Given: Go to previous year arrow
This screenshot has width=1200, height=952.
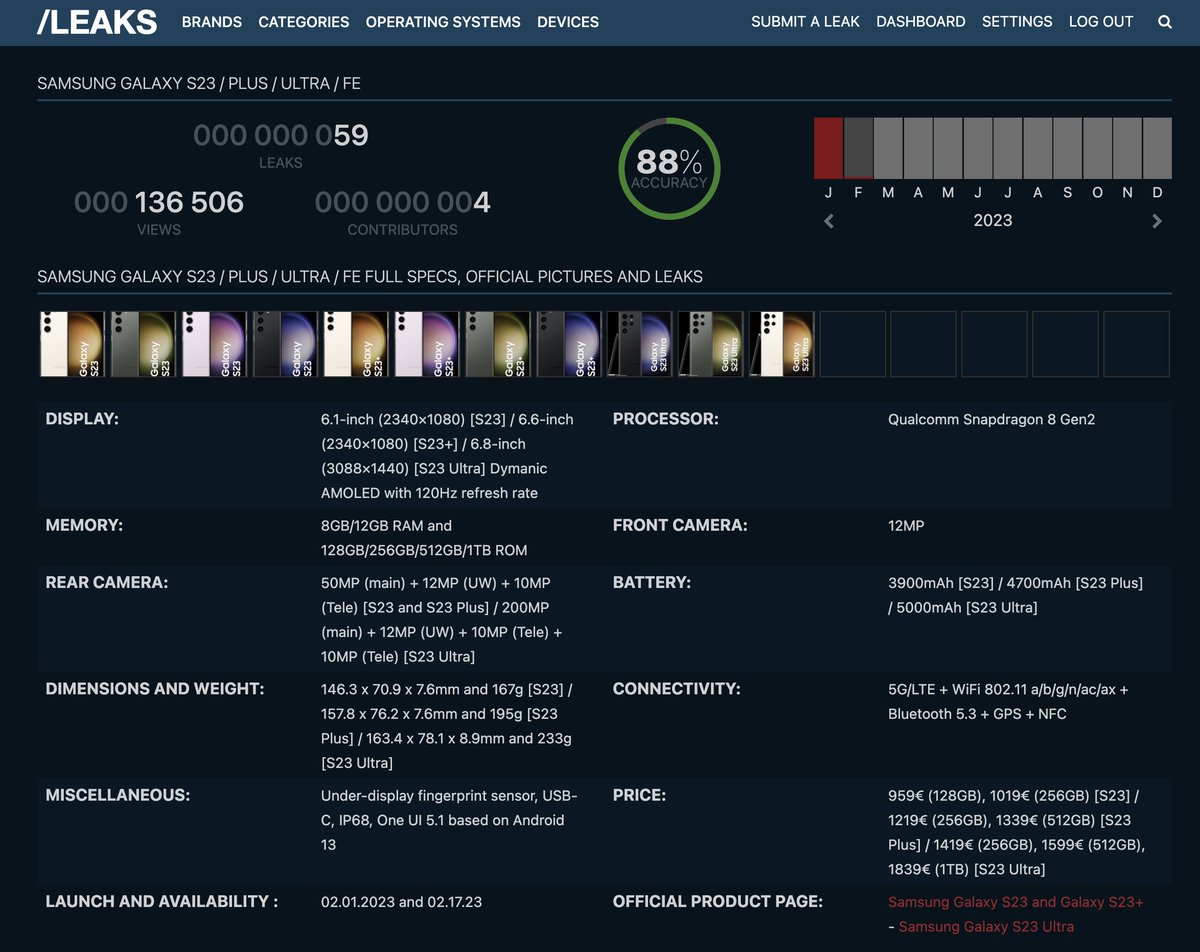Looking at the screenshot, I should tap(829, 221).
